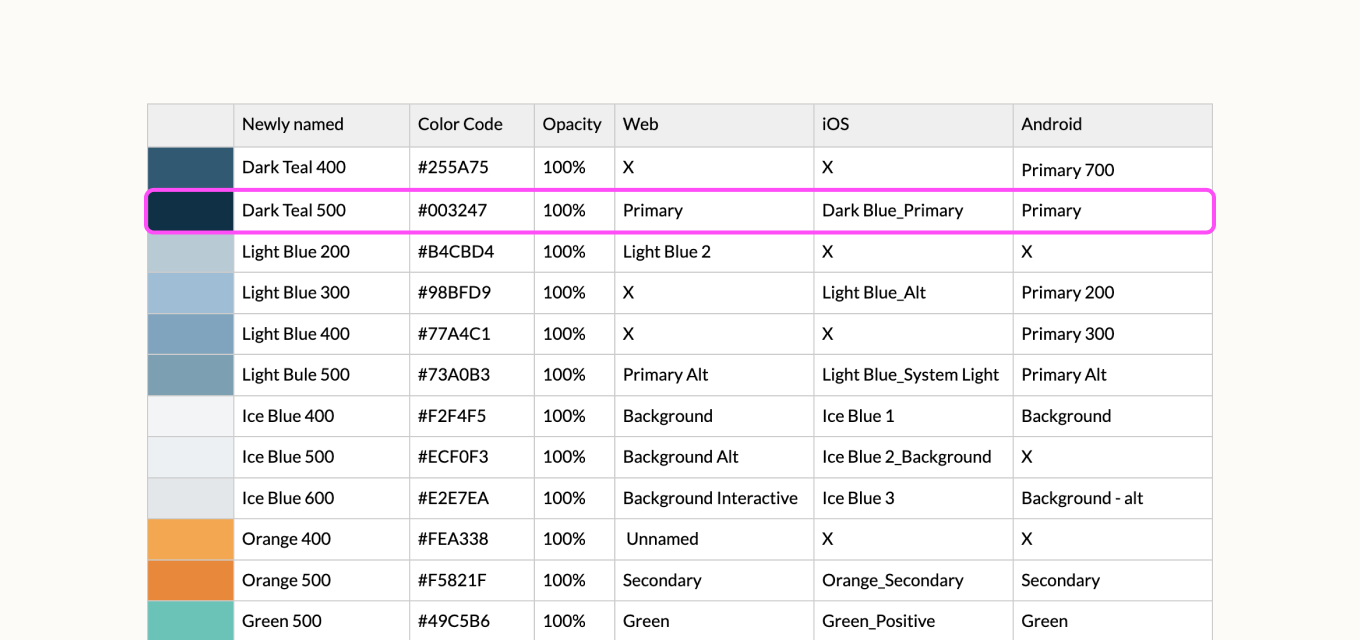Click the 'Newly named' column header

click(292, 125)
